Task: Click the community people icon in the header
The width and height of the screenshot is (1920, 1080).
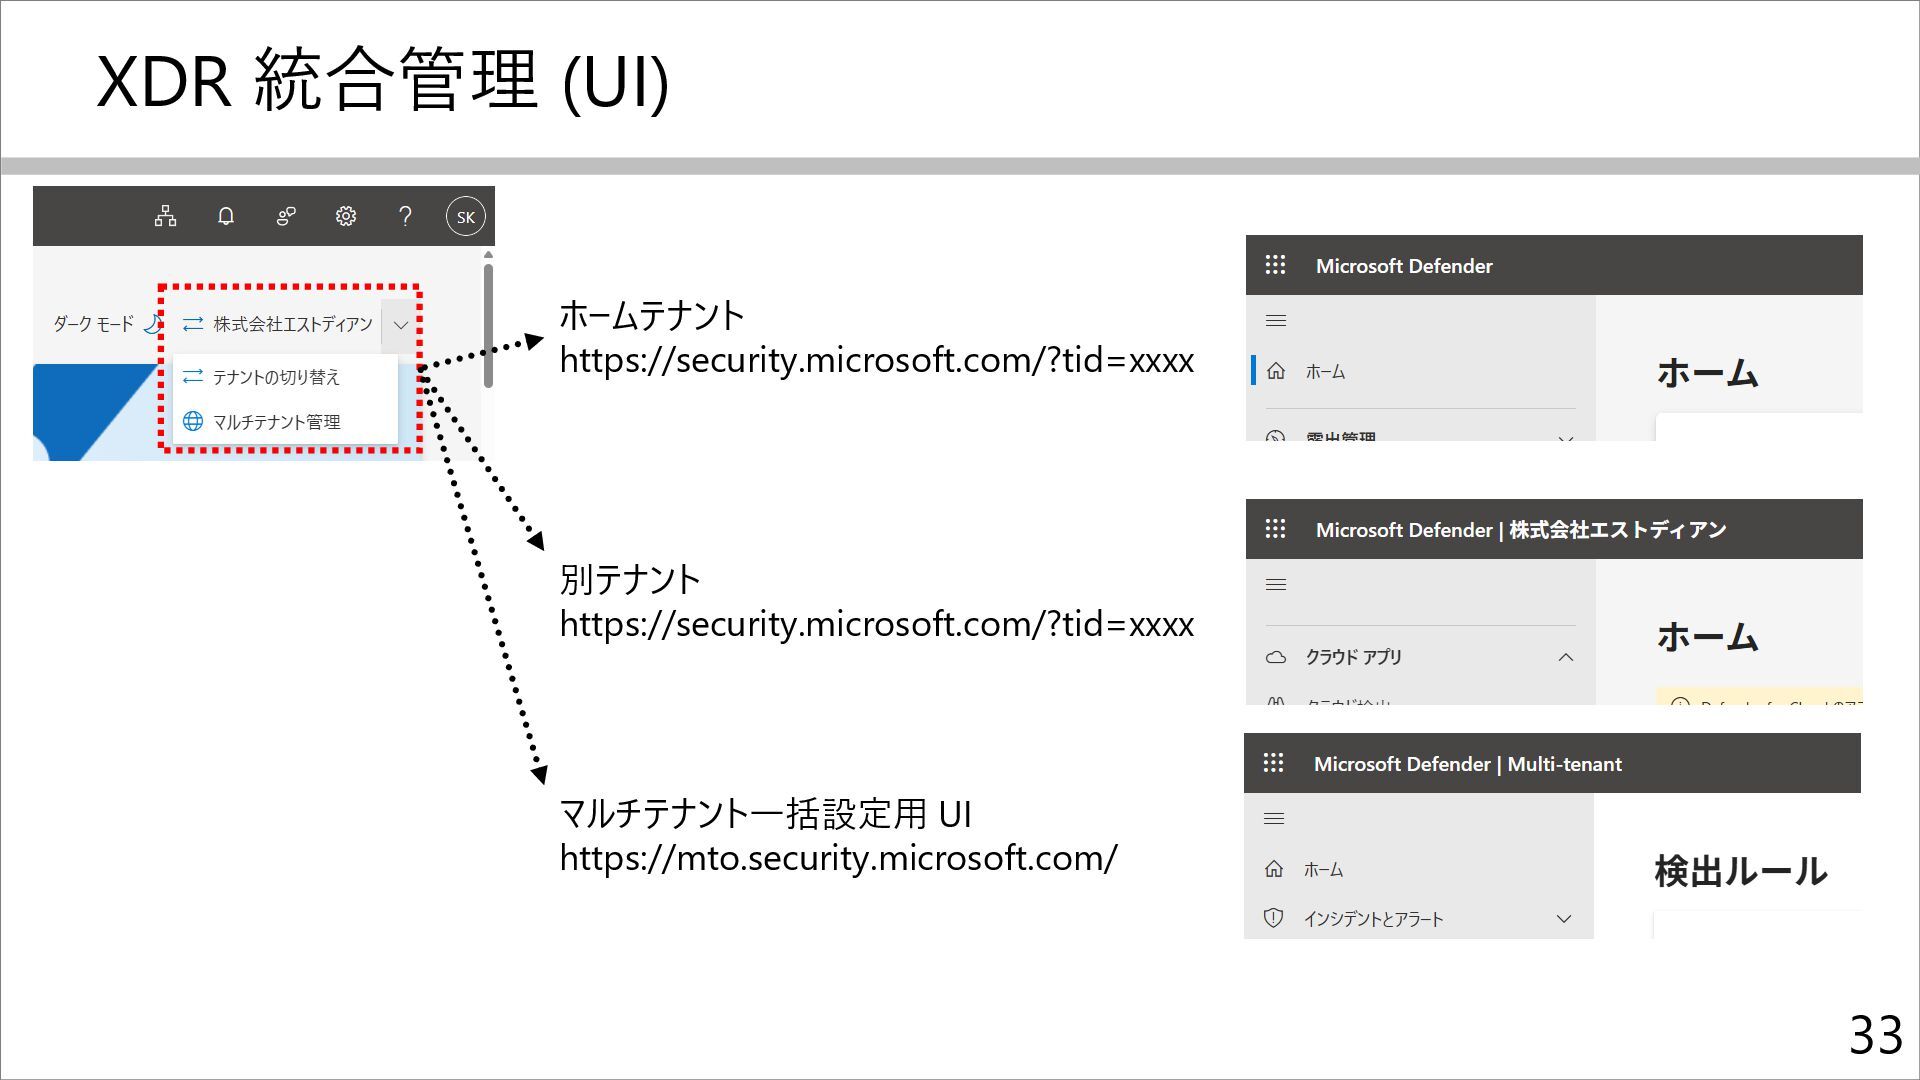Action: [x=286, y=216]
